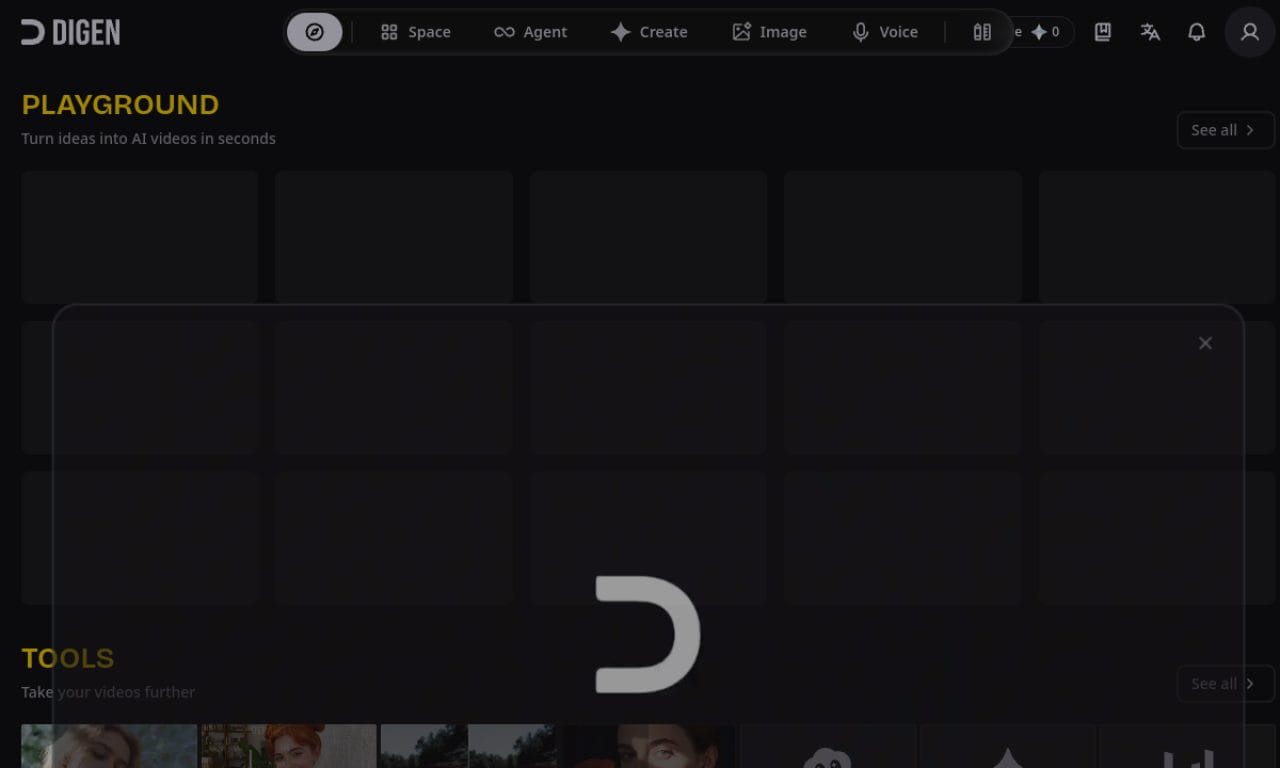Screen dimensions: 1280x768
Task: See all Playground items
Action: click(x=1225, y=130)
